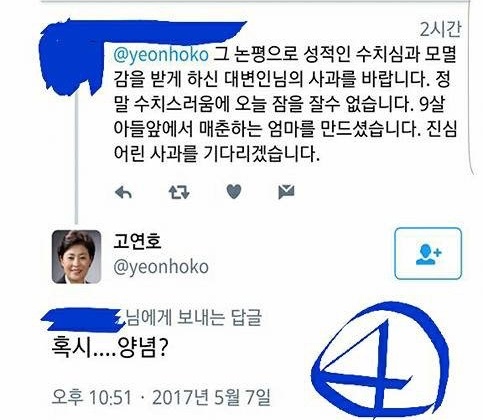Send via direct message envelope icon
Screen dimensions: 483x420
point(286,192)
